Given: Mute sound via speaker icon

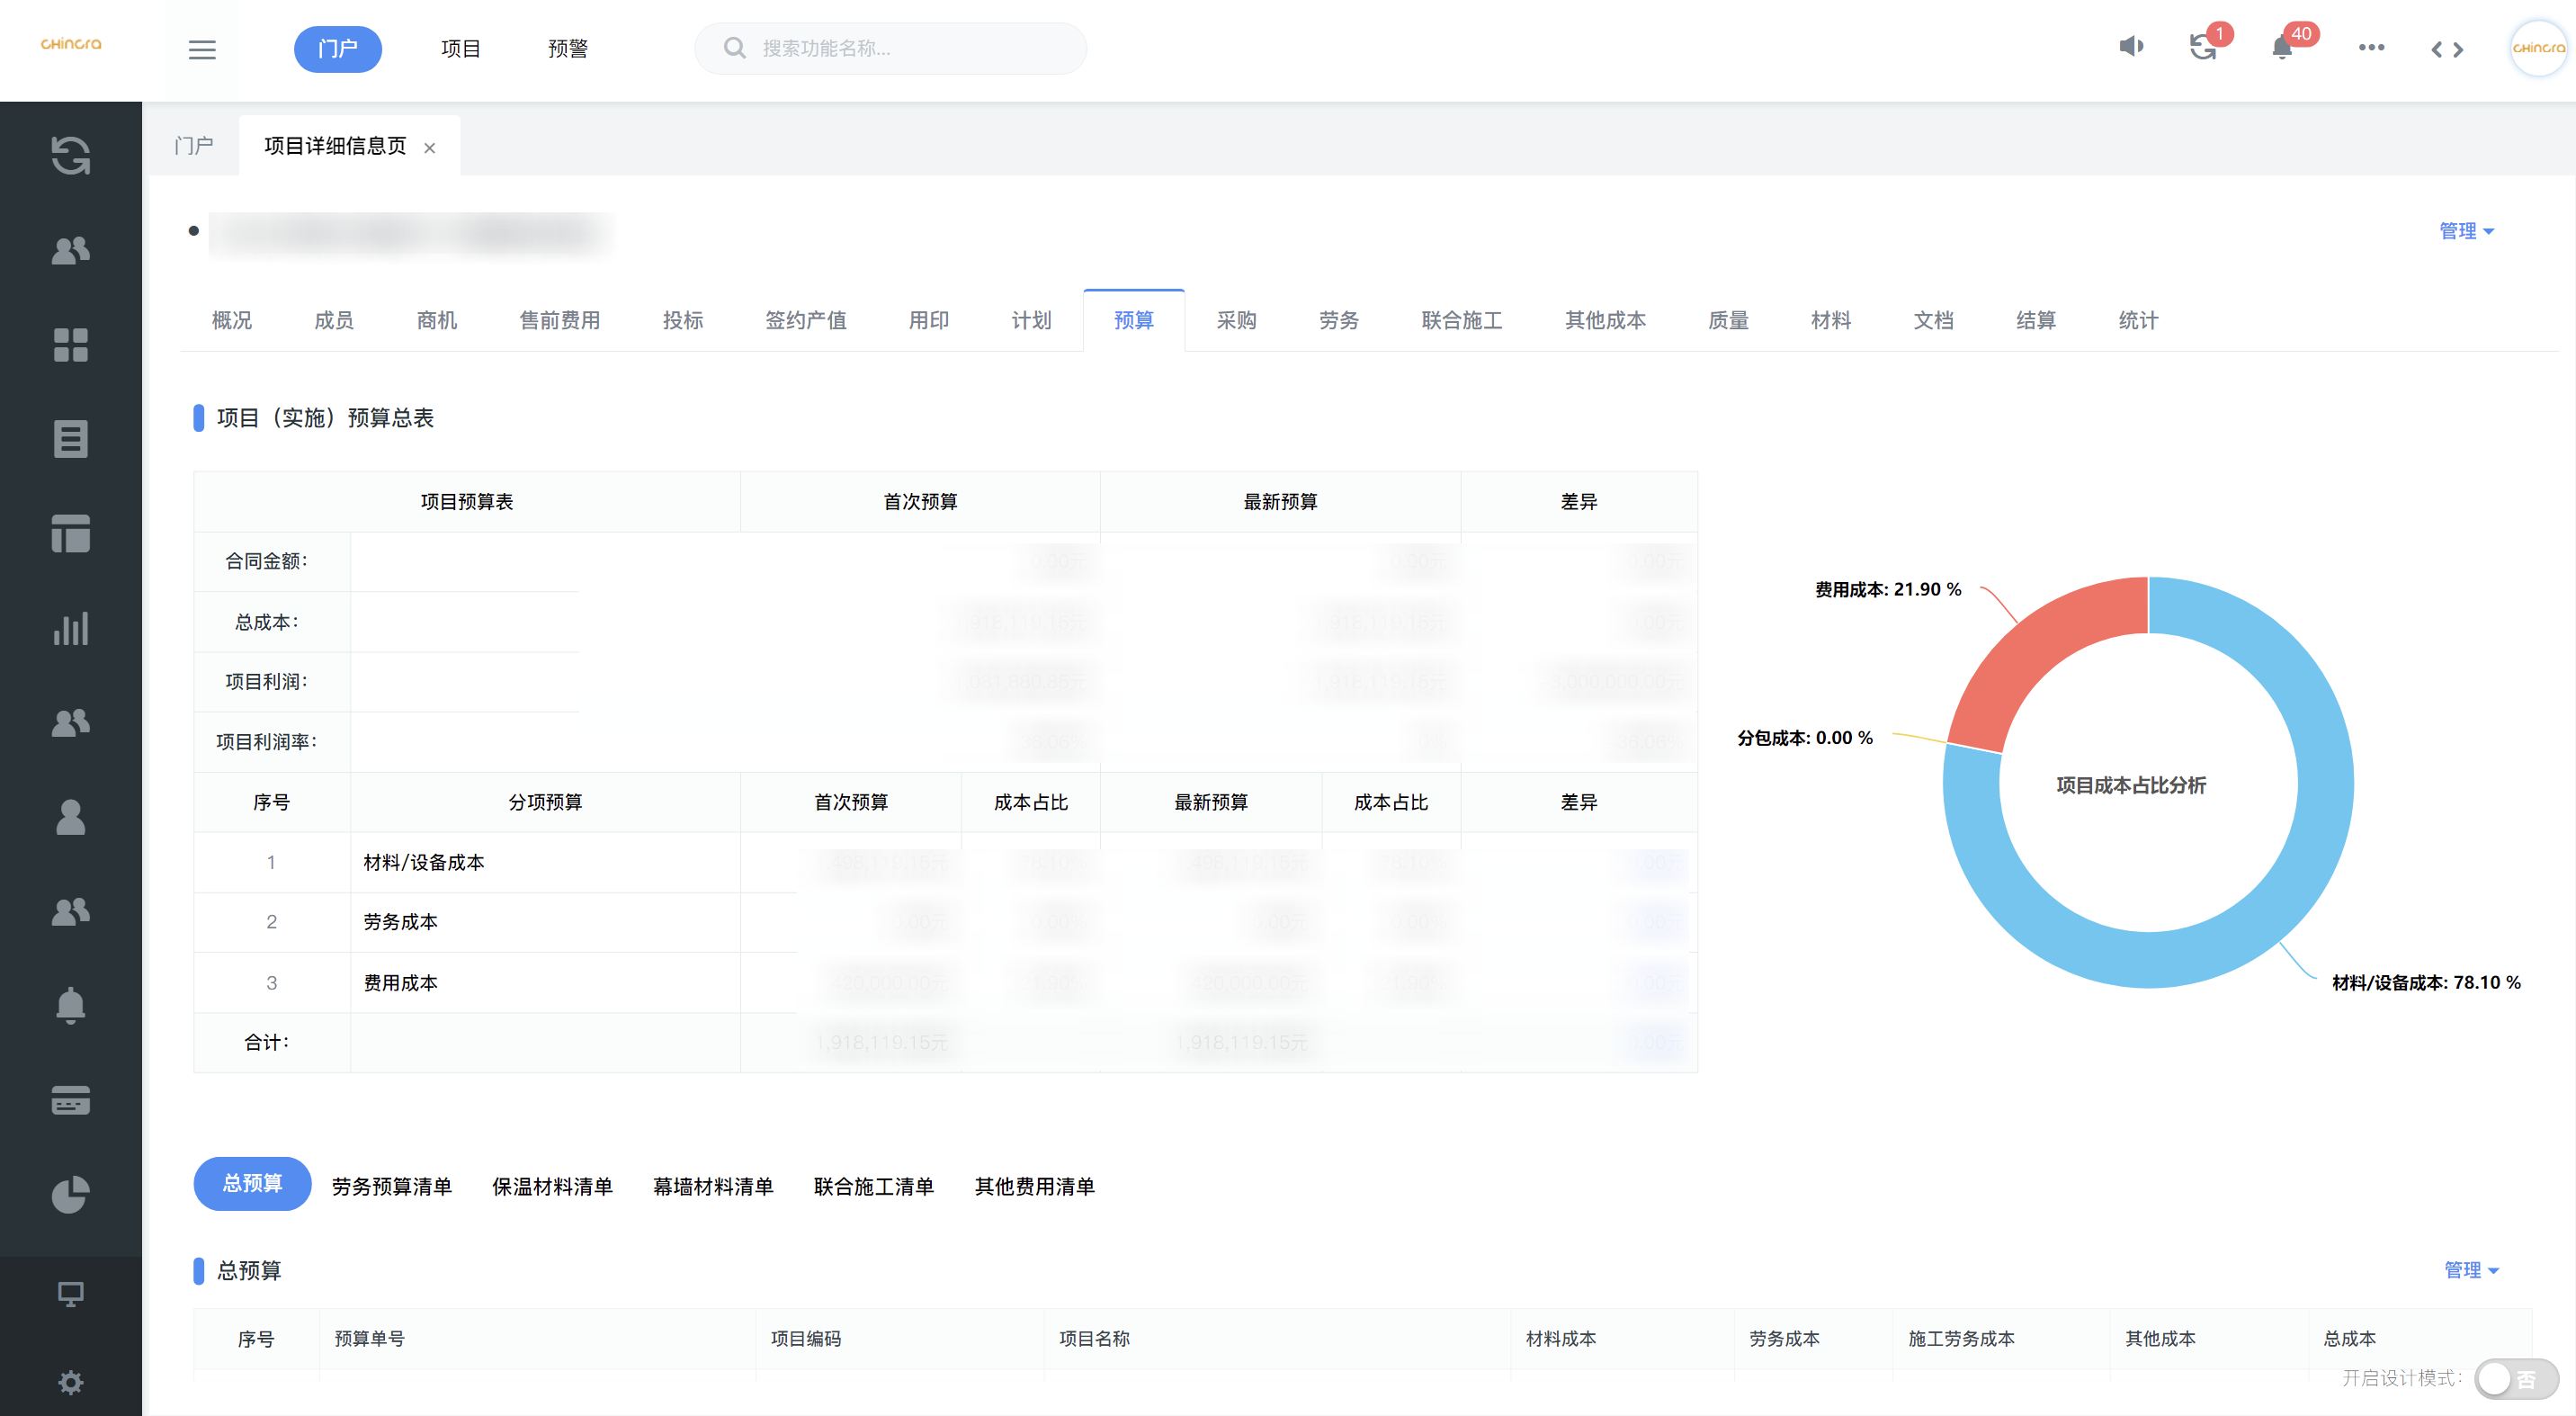Looking at the screenshot, I should 2131,47.
